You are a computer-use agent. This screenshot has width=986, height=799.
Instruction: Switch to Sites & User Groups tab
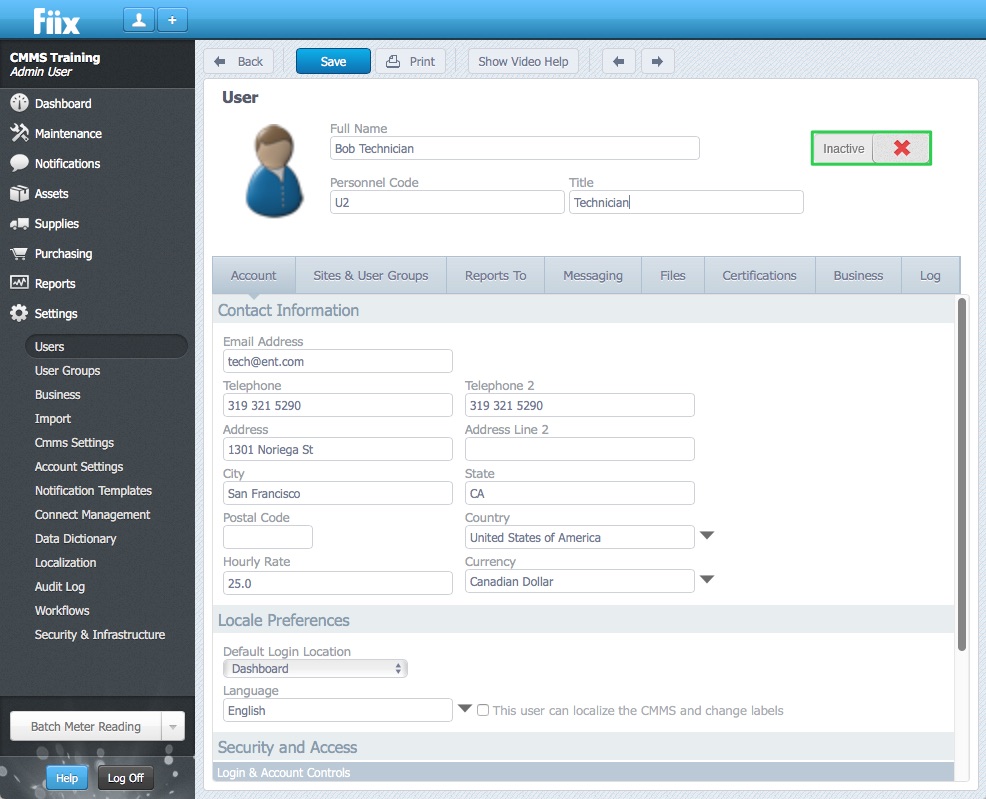point(371,275)
